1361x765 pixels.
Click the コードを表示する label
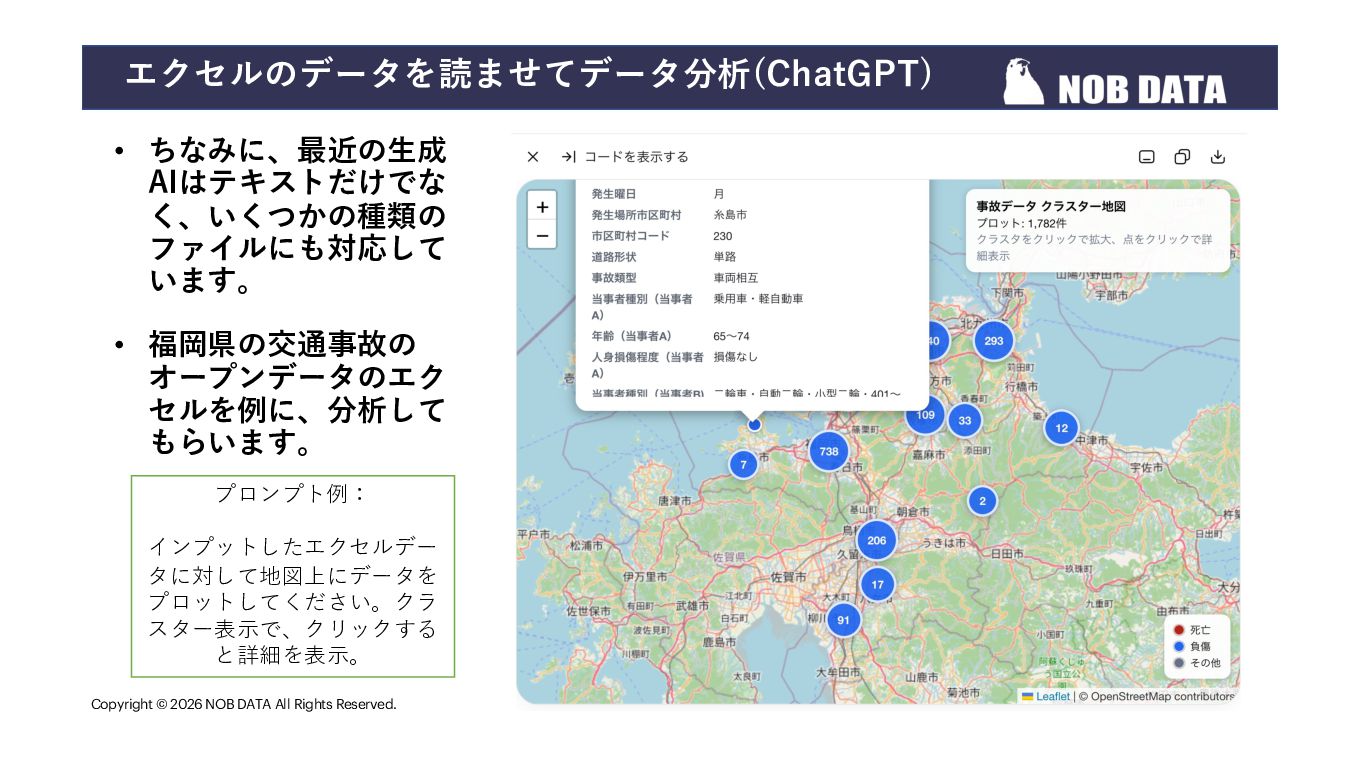point(636,157)
